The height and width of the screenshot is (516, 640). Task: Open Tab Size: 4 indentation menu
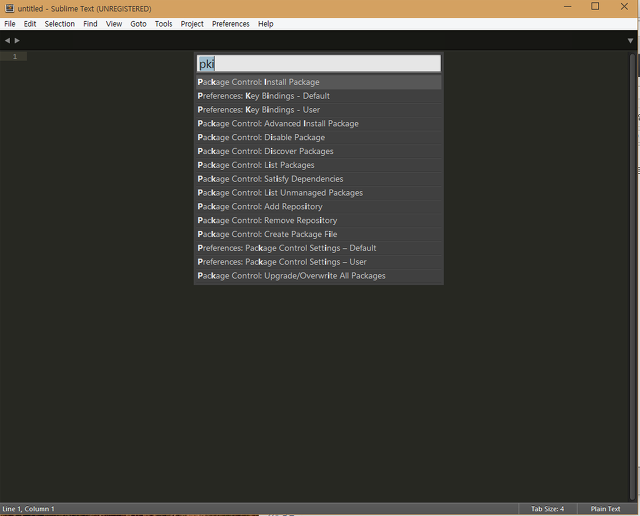click(x=547, y=509)
